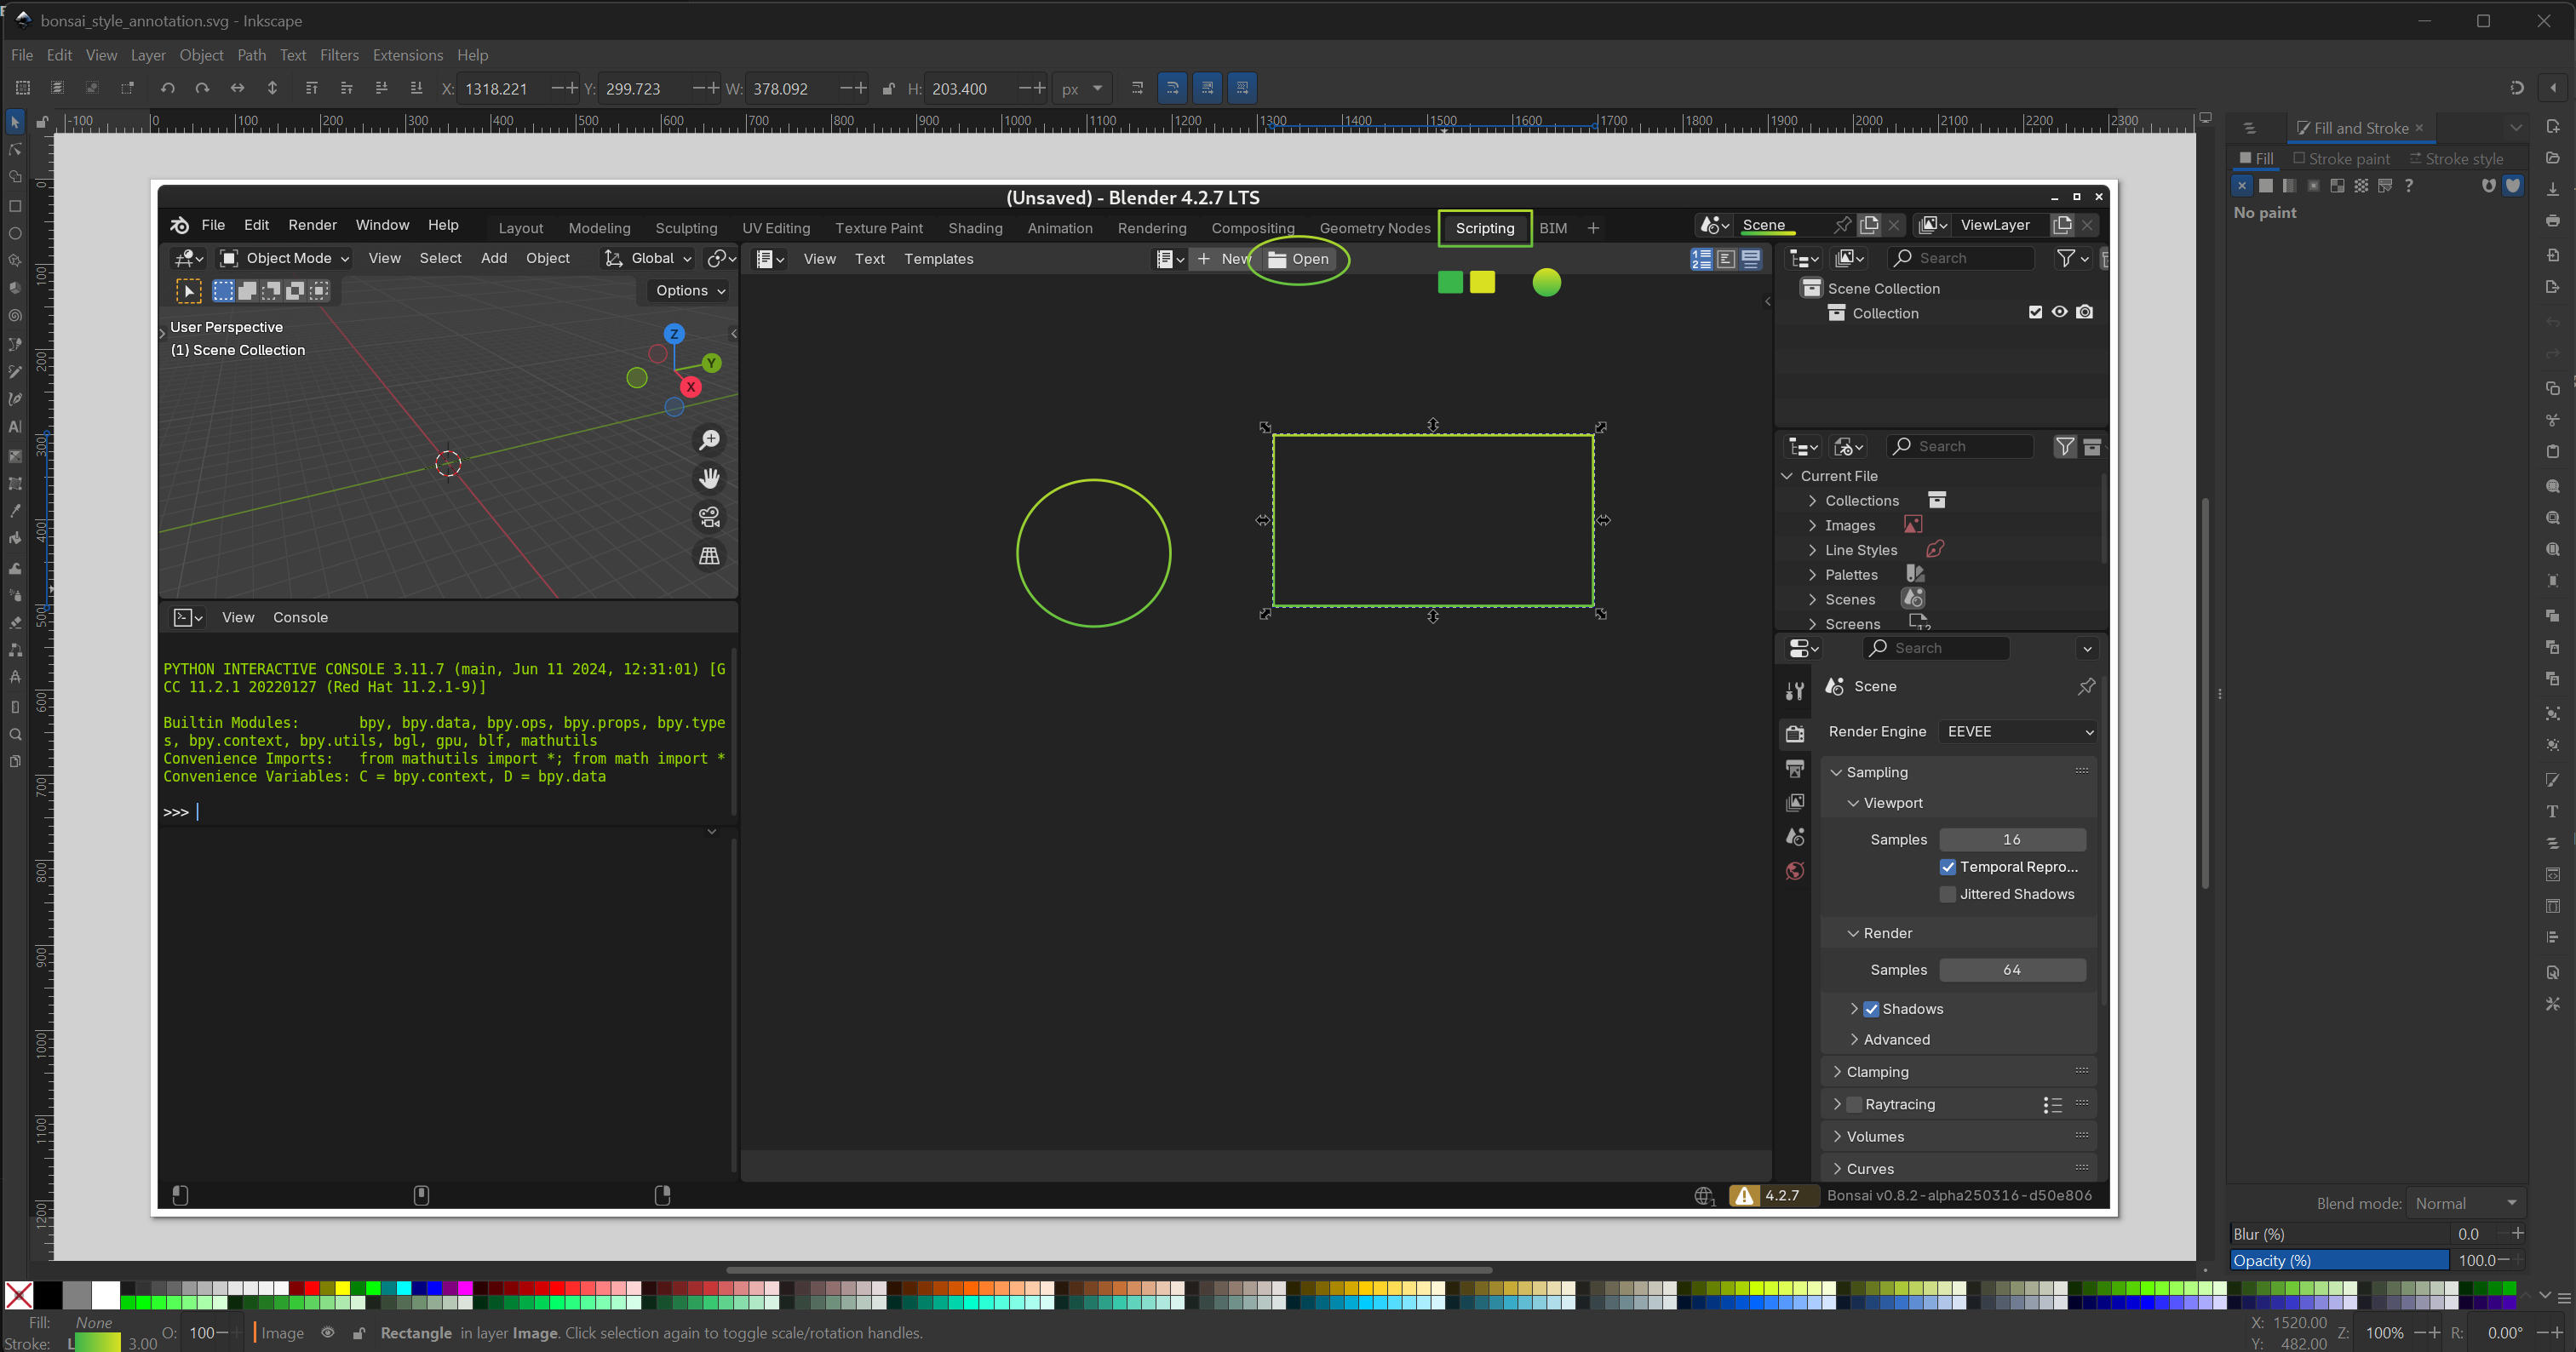The image size is (2576, 1352).
Task: Open the Extensions menu
Action: (x=407, y=55)
